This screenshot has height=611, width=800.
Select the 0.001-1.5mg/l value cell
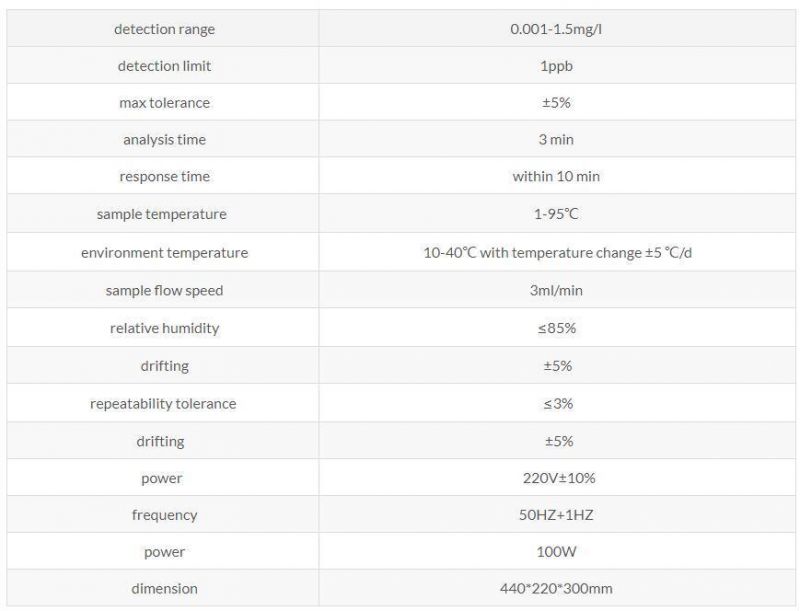[x=557, y=29]
